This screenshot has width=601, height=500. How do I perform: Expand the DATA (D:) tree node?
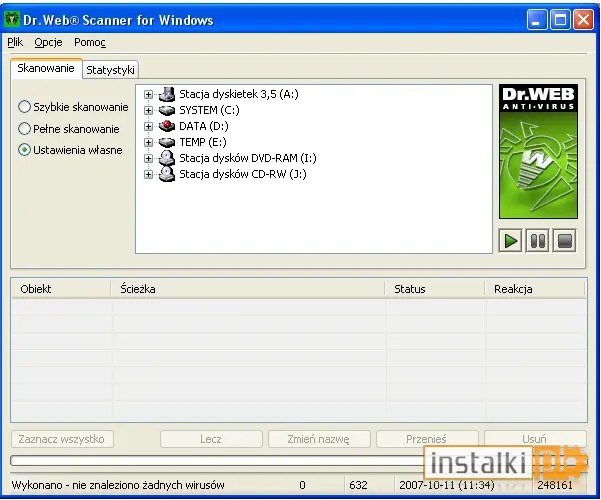(148, 126)
